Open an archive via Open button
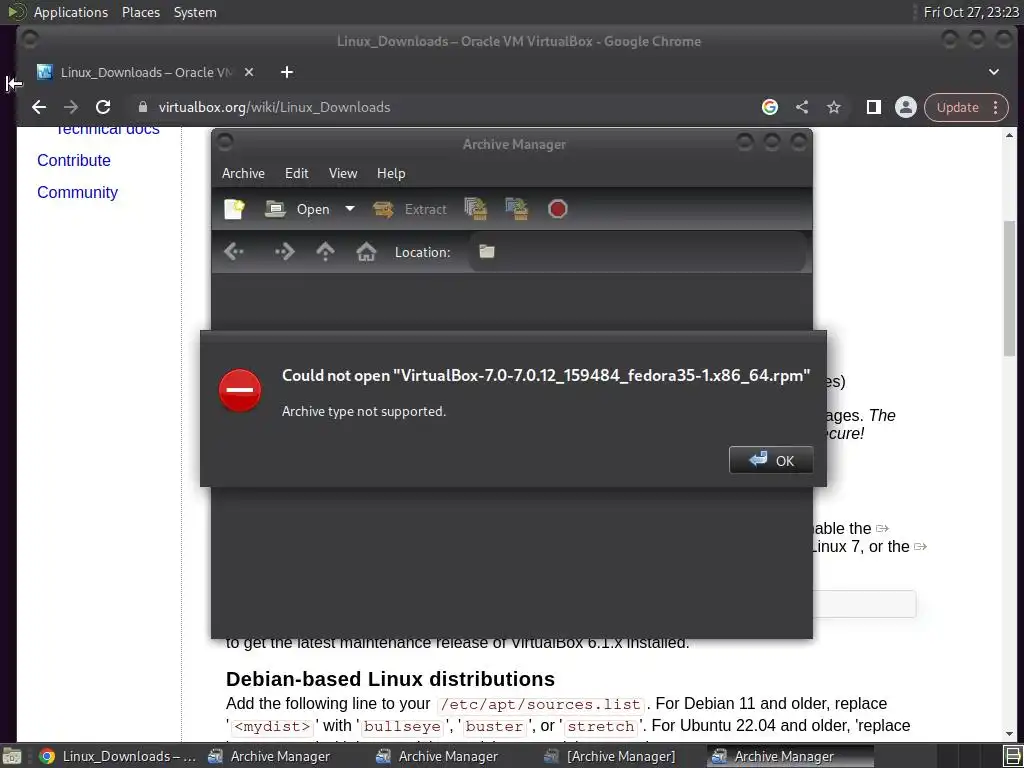The height and width of the screenshot is (768, 1024). 297,209
